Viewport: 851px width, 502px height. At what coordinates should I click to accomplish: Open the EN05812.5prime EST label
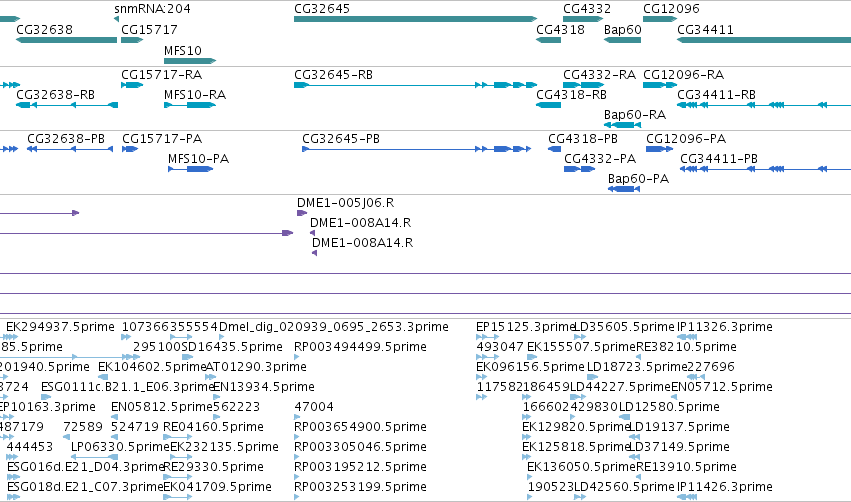tap(162, 406)
